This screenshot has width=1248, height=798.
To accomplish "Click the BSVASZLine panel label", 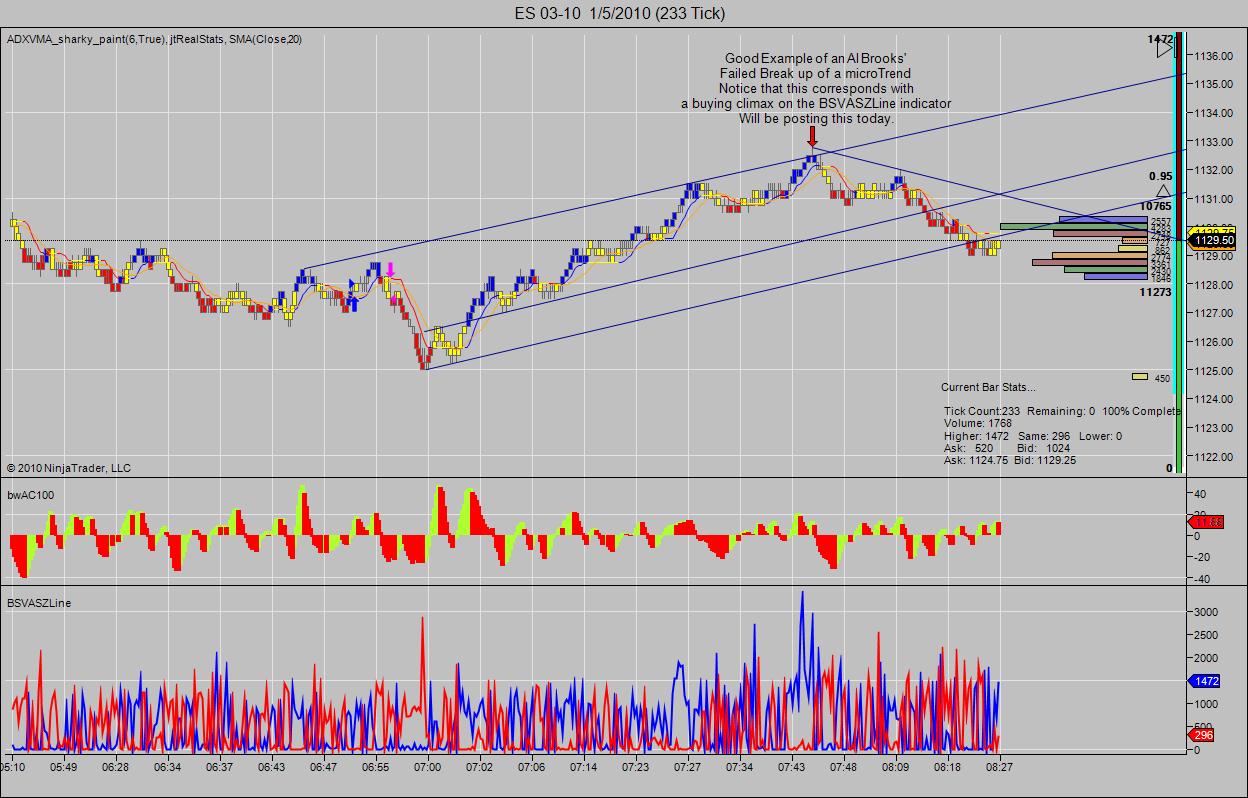I will pyautogui.click(x=39, y=603).
